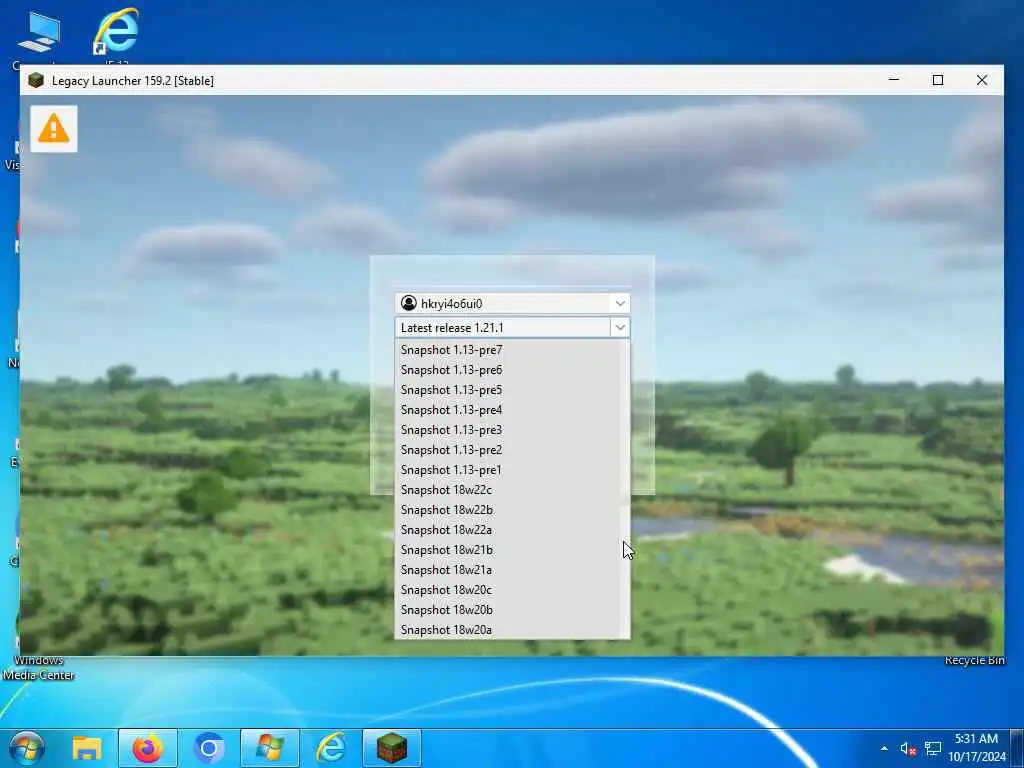Click the account avatar icon
This screenshot has width=1024, height=768.
(x=409, y=303)
